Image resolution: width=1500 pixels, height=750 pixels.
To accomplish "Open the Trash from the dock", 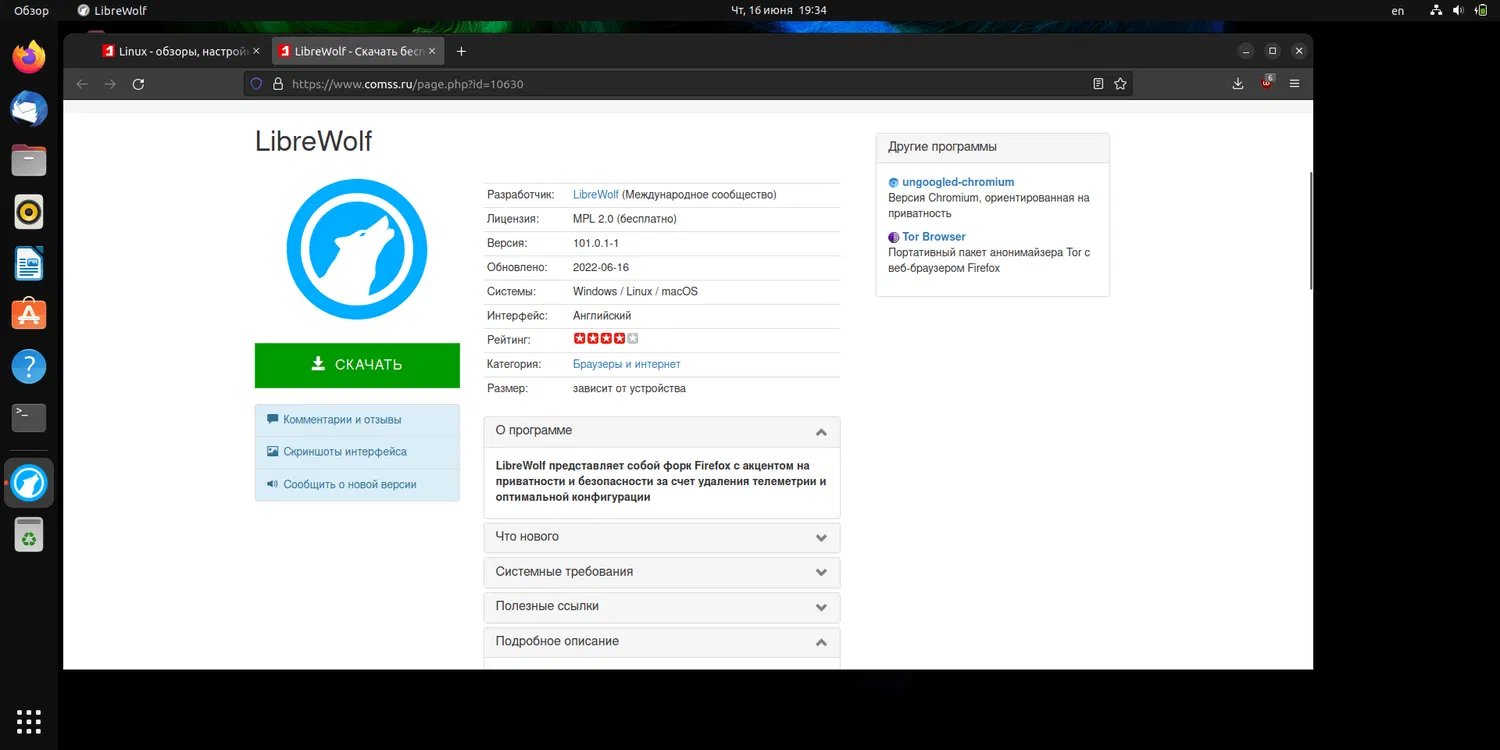I will 29,535.
